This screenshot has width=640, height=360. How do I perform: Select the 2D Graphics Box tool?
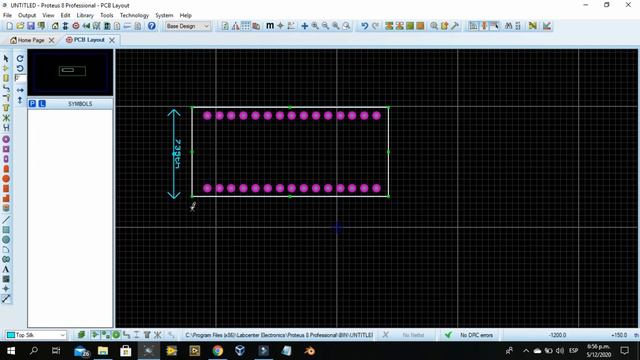[6, 230]
